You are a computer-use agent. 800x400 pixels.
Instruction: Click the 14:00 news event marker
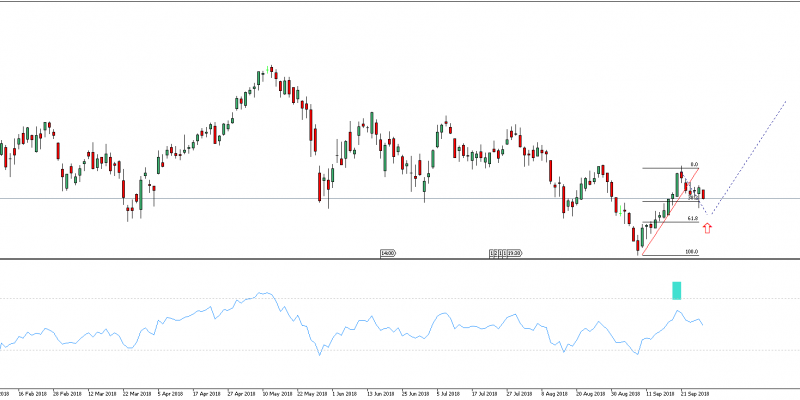click(387, 253)
